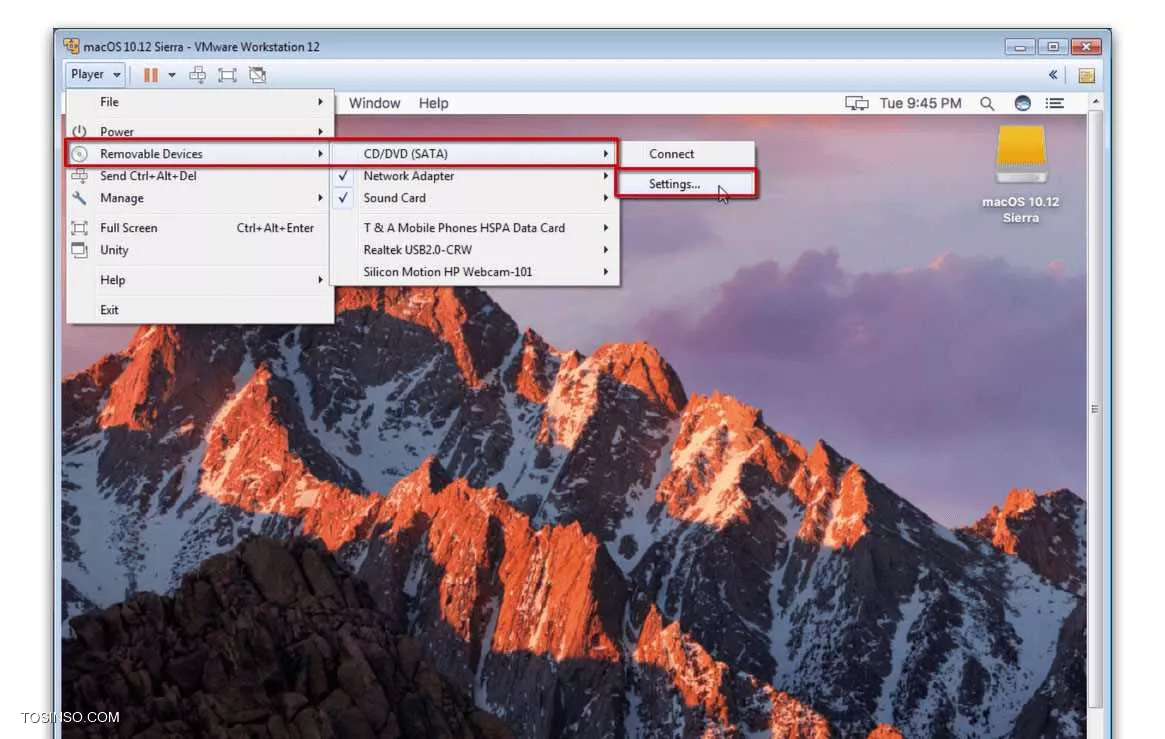
Task: Enter full screen mode from toolbar icon
Action: 227,75
